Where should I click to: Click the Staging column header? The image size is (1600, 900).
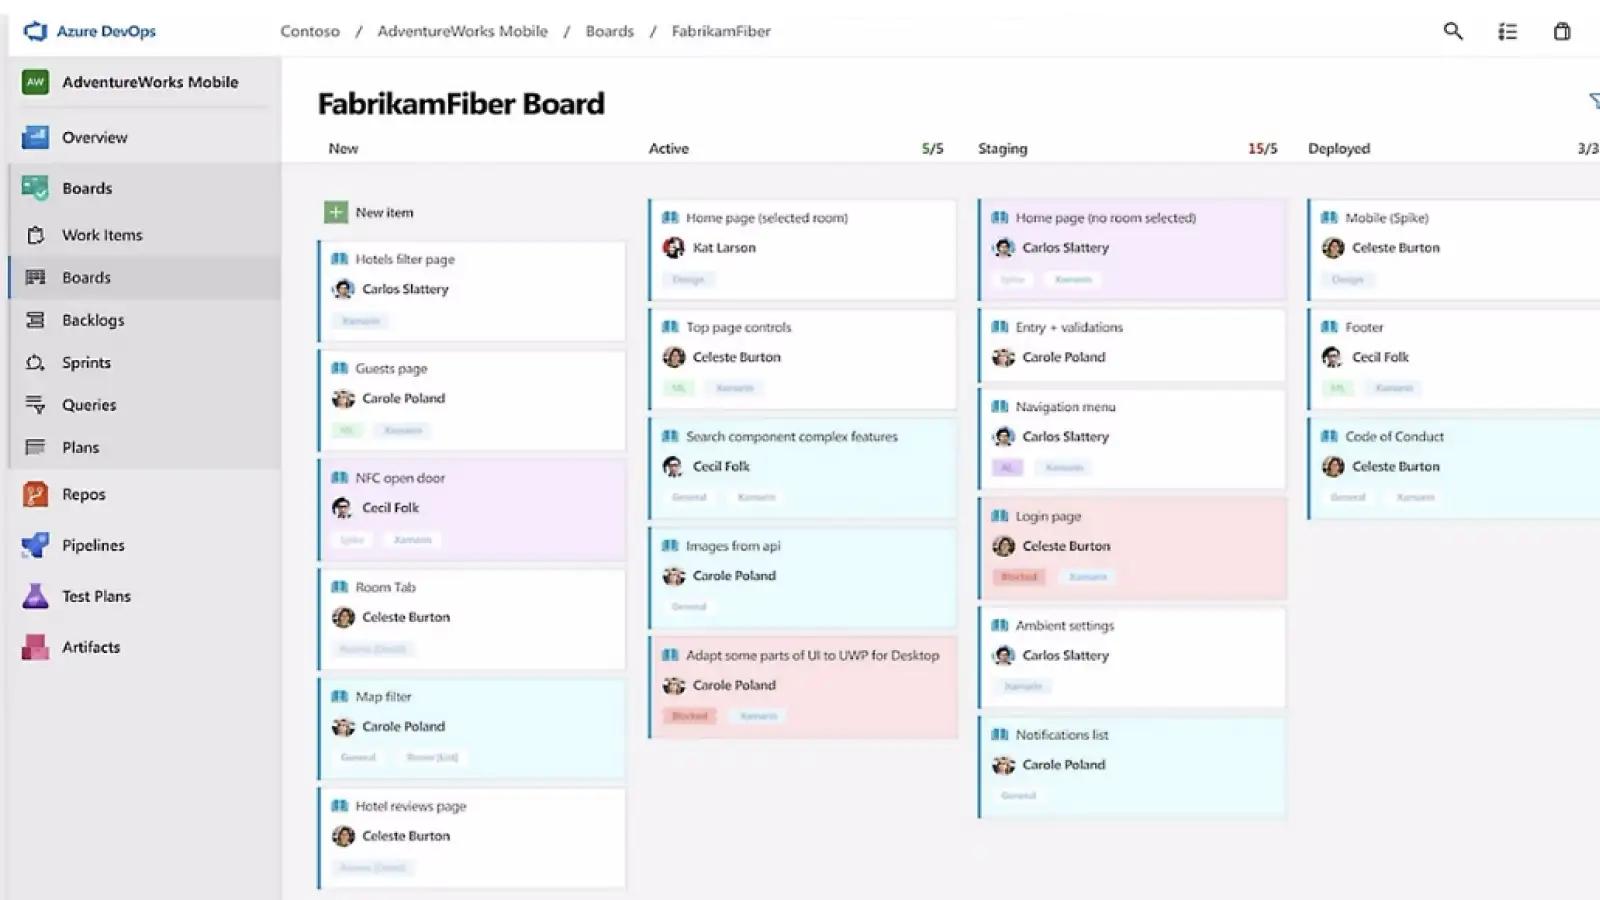tap(1002, 148)
